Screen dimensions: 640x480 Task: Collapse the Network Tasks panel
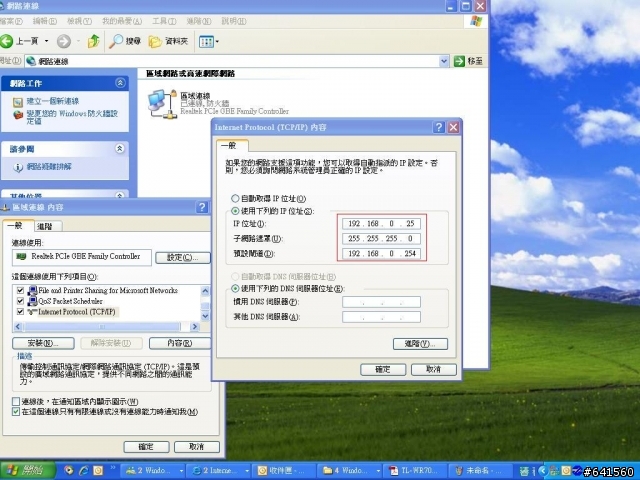pyautogui.click(x=120, y=83)
